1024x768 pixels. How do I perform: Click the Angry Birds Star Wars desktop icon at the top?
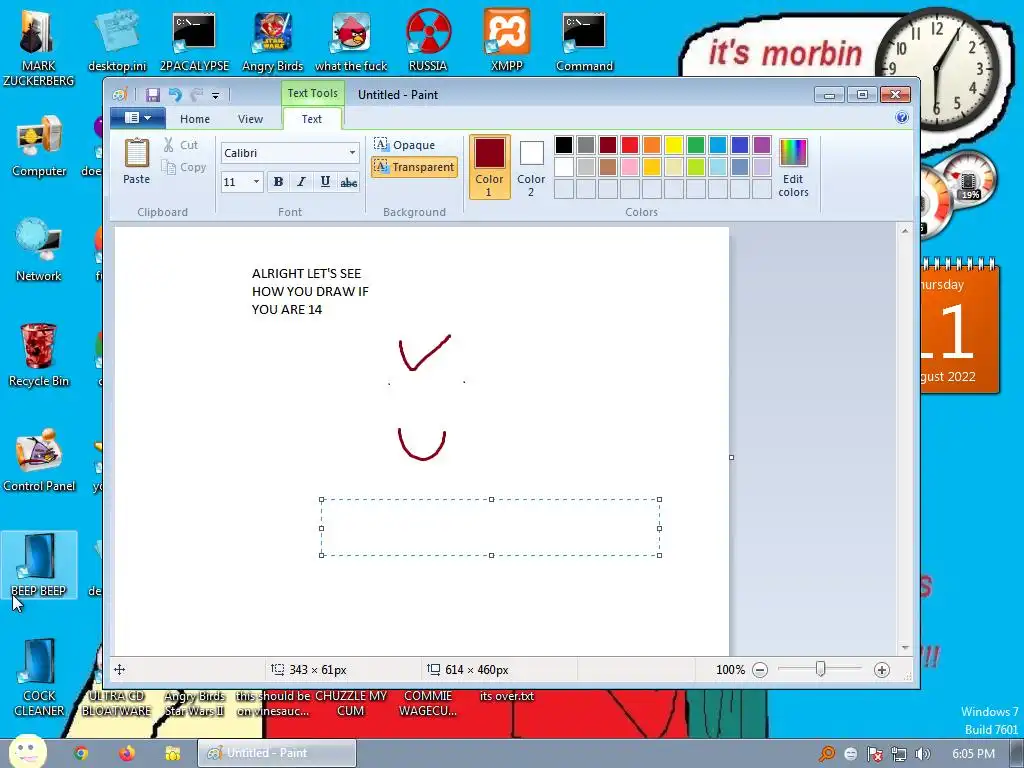coord(272,40)
